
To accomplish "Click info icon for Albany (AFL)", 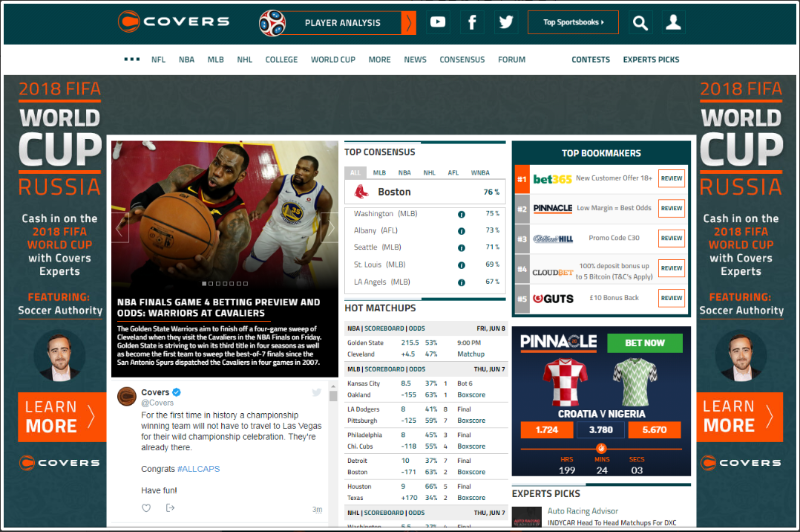I will pyautogui.click(x=461, y=231).
